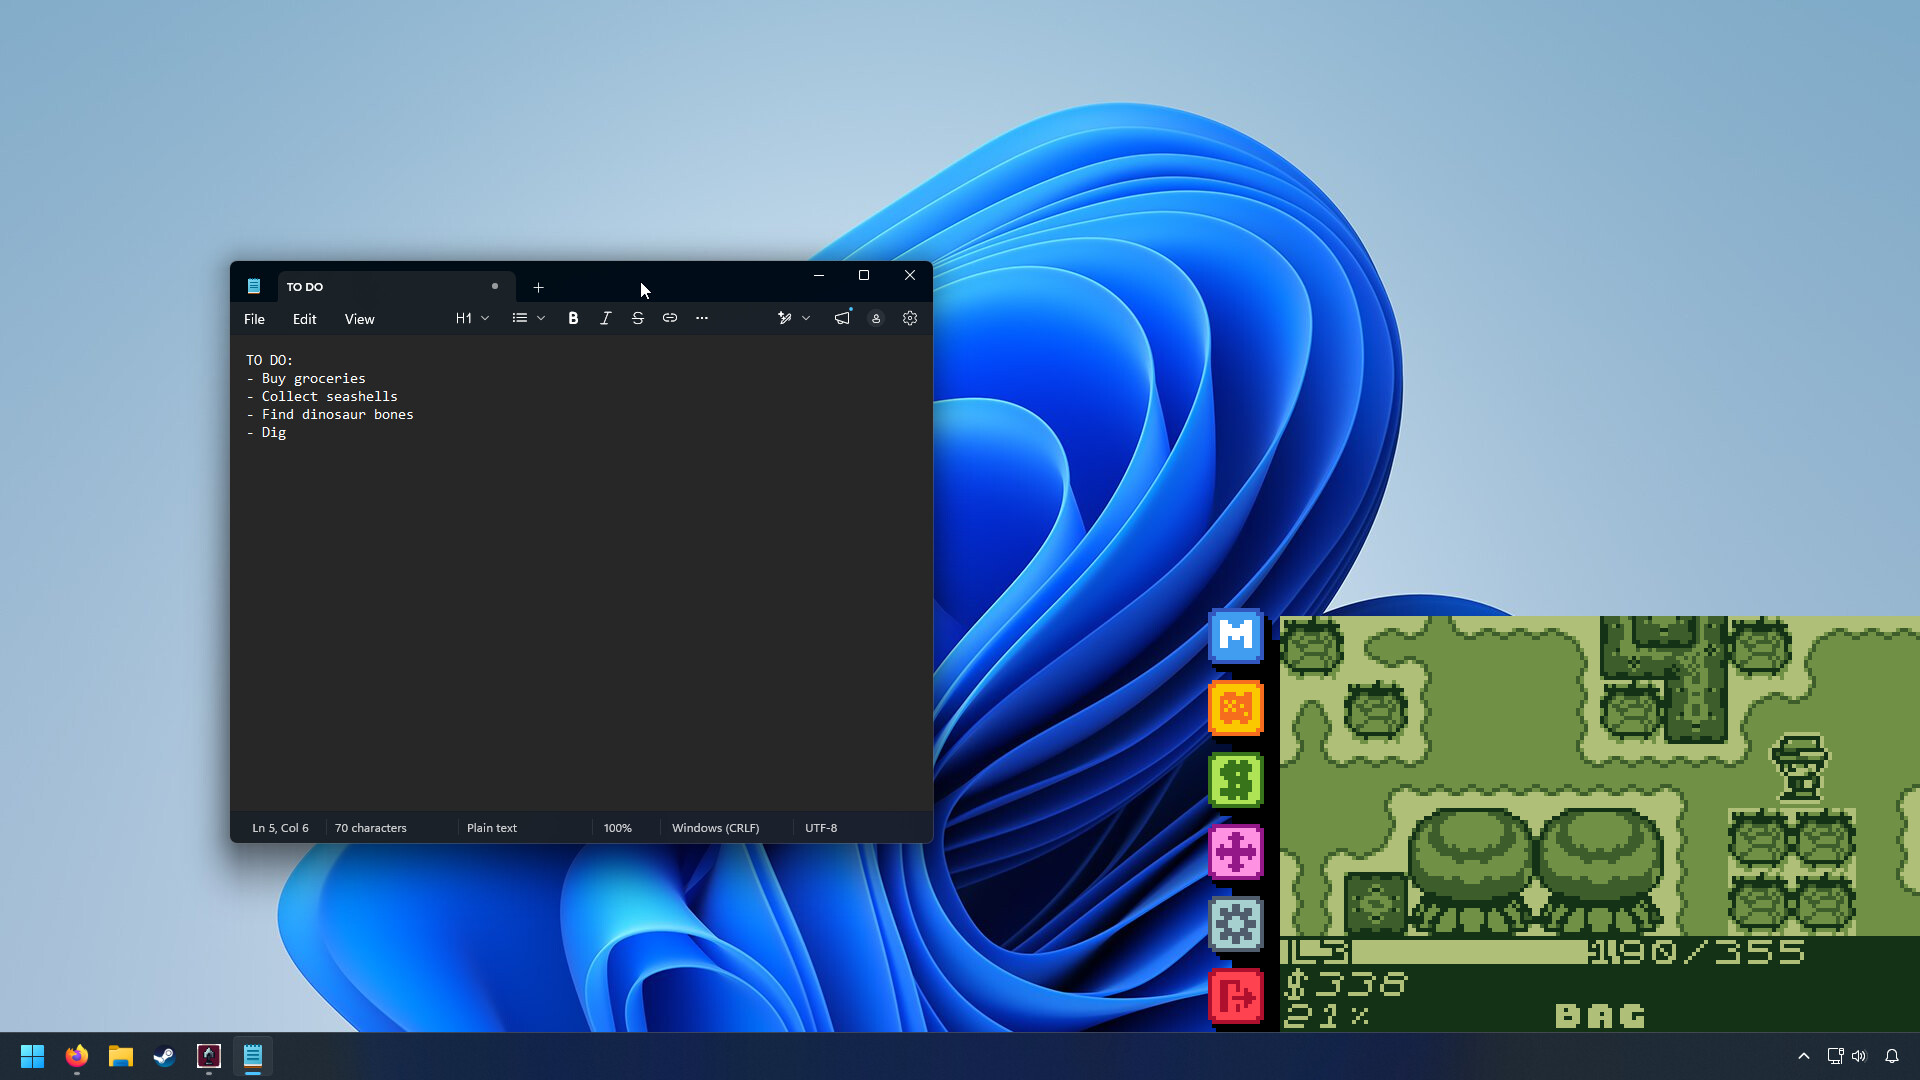
Task: Click the orange bug game overlay icon
Action: pos(1236,708)
